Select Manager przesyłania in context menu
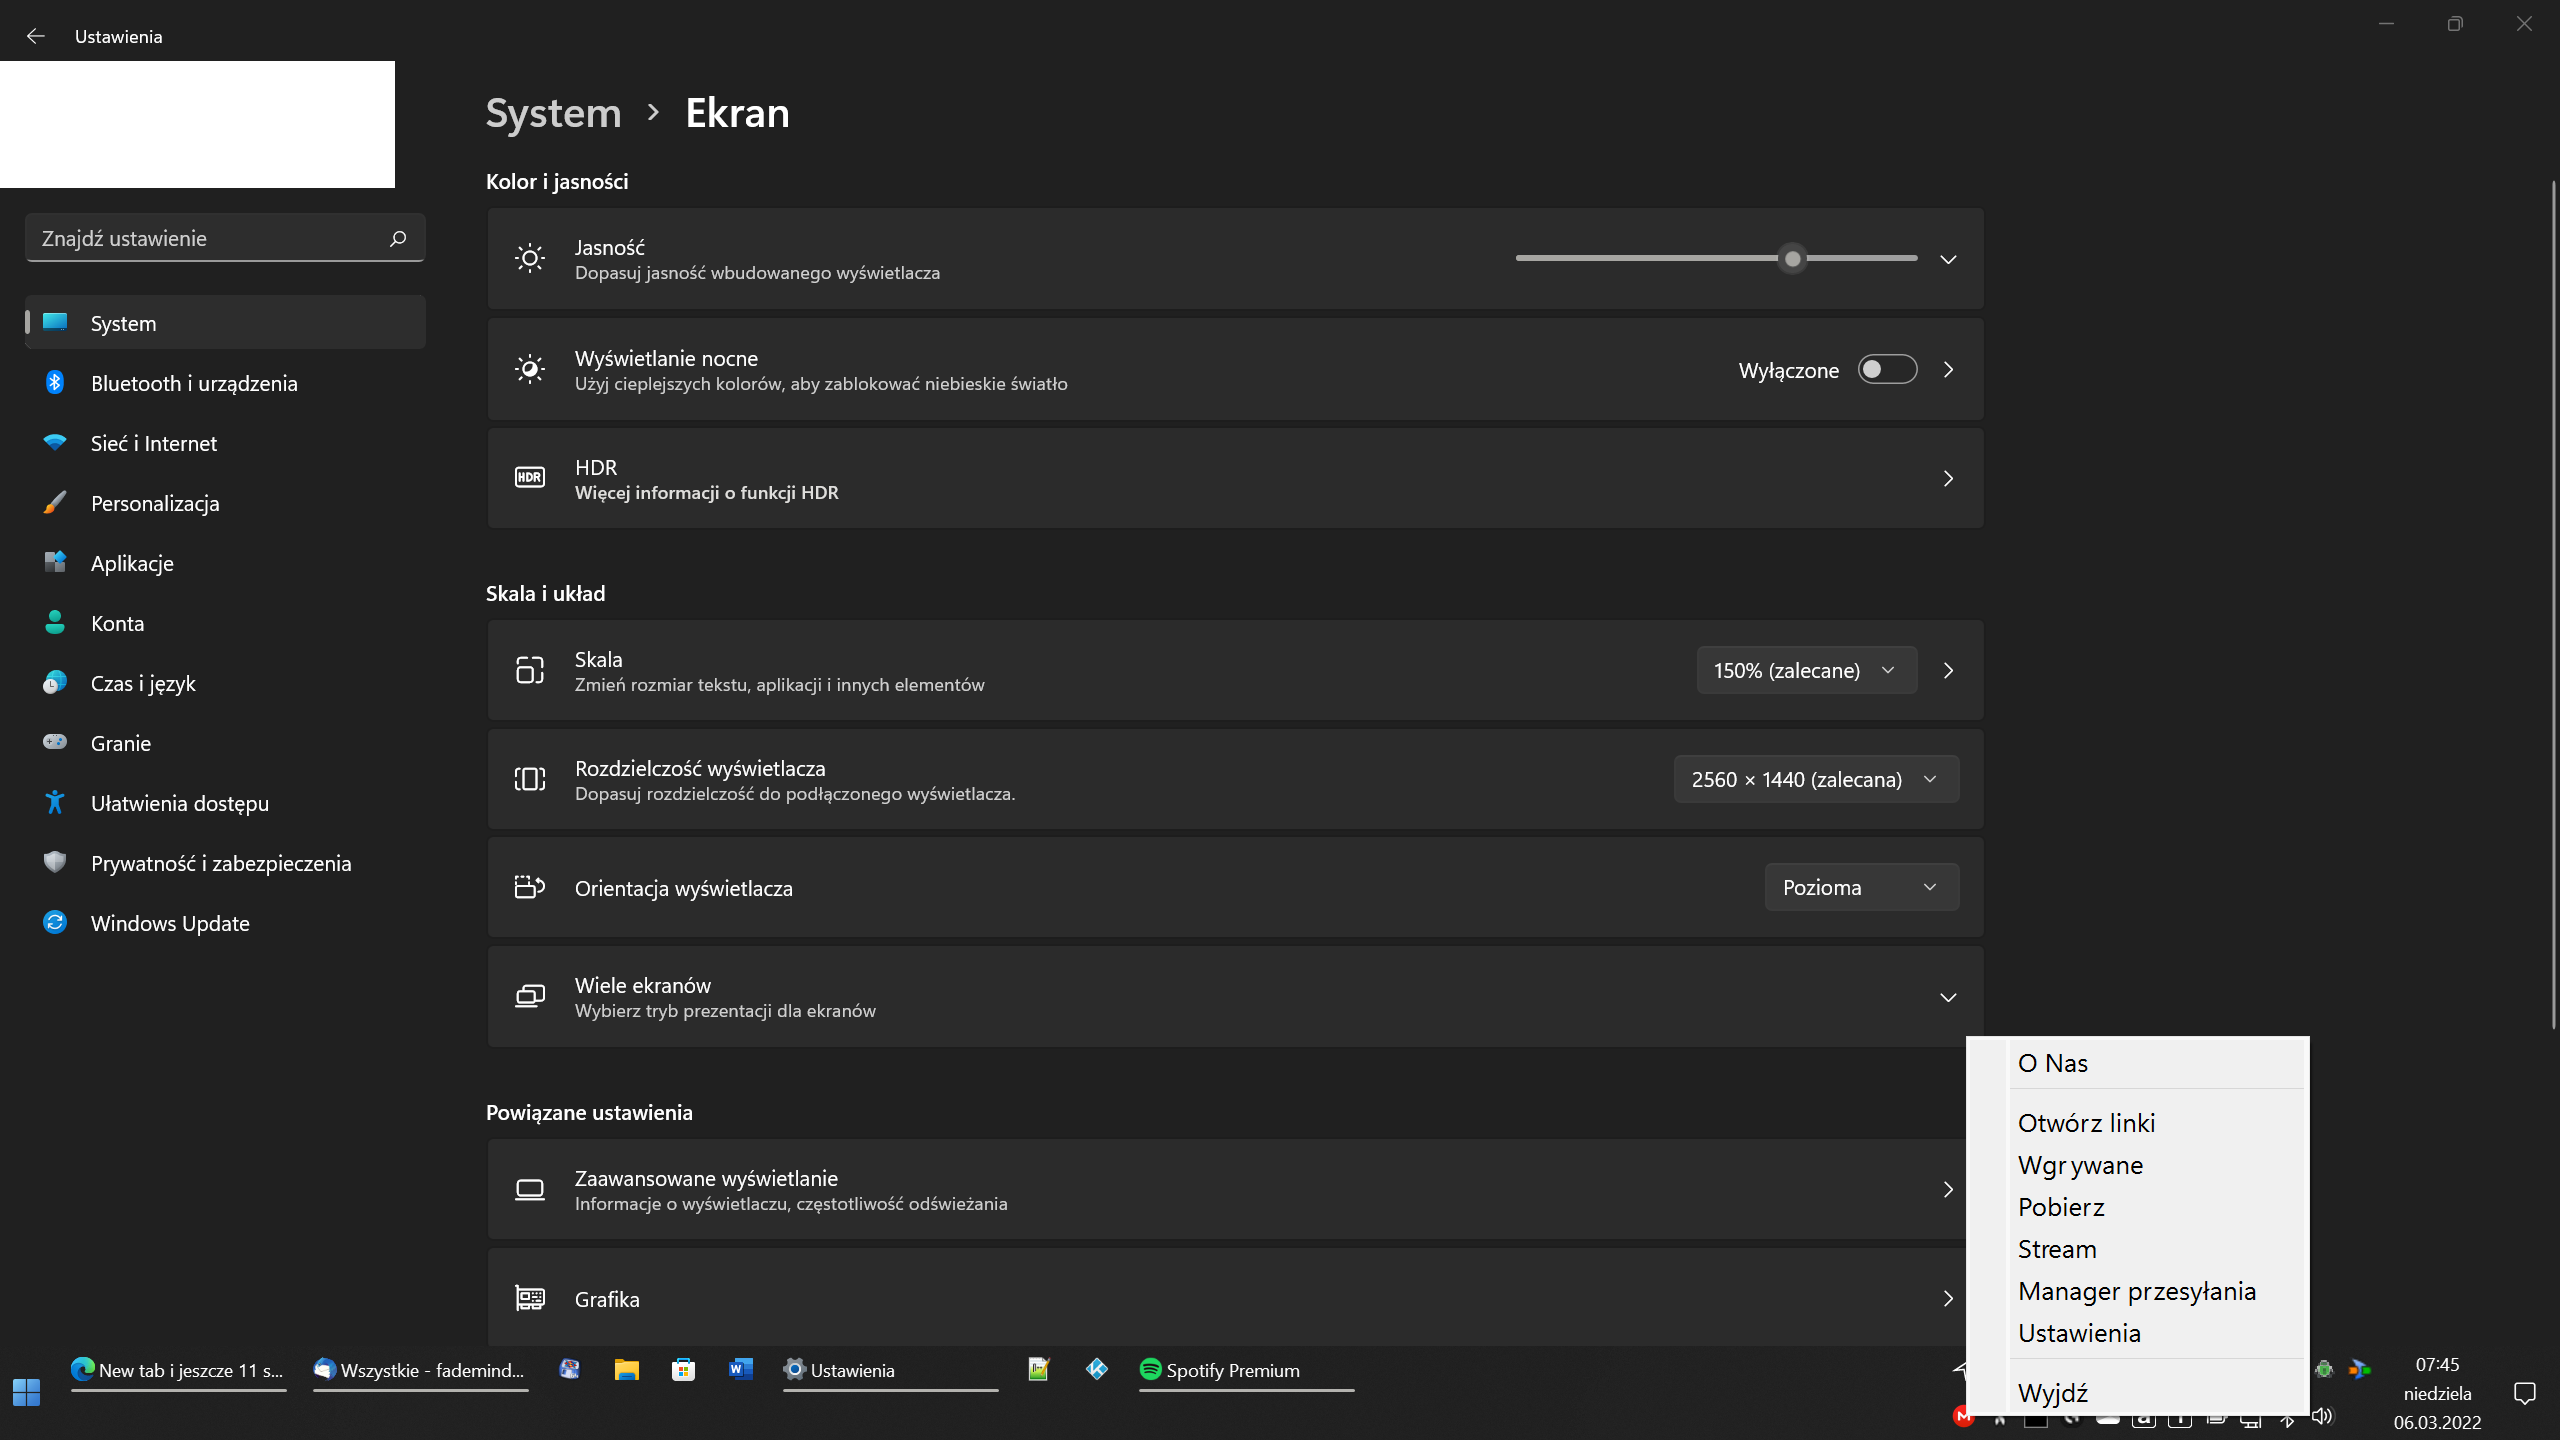Image resolution: width=2560 pixels, height=1440 pixels. (x=2136, y=1291)
